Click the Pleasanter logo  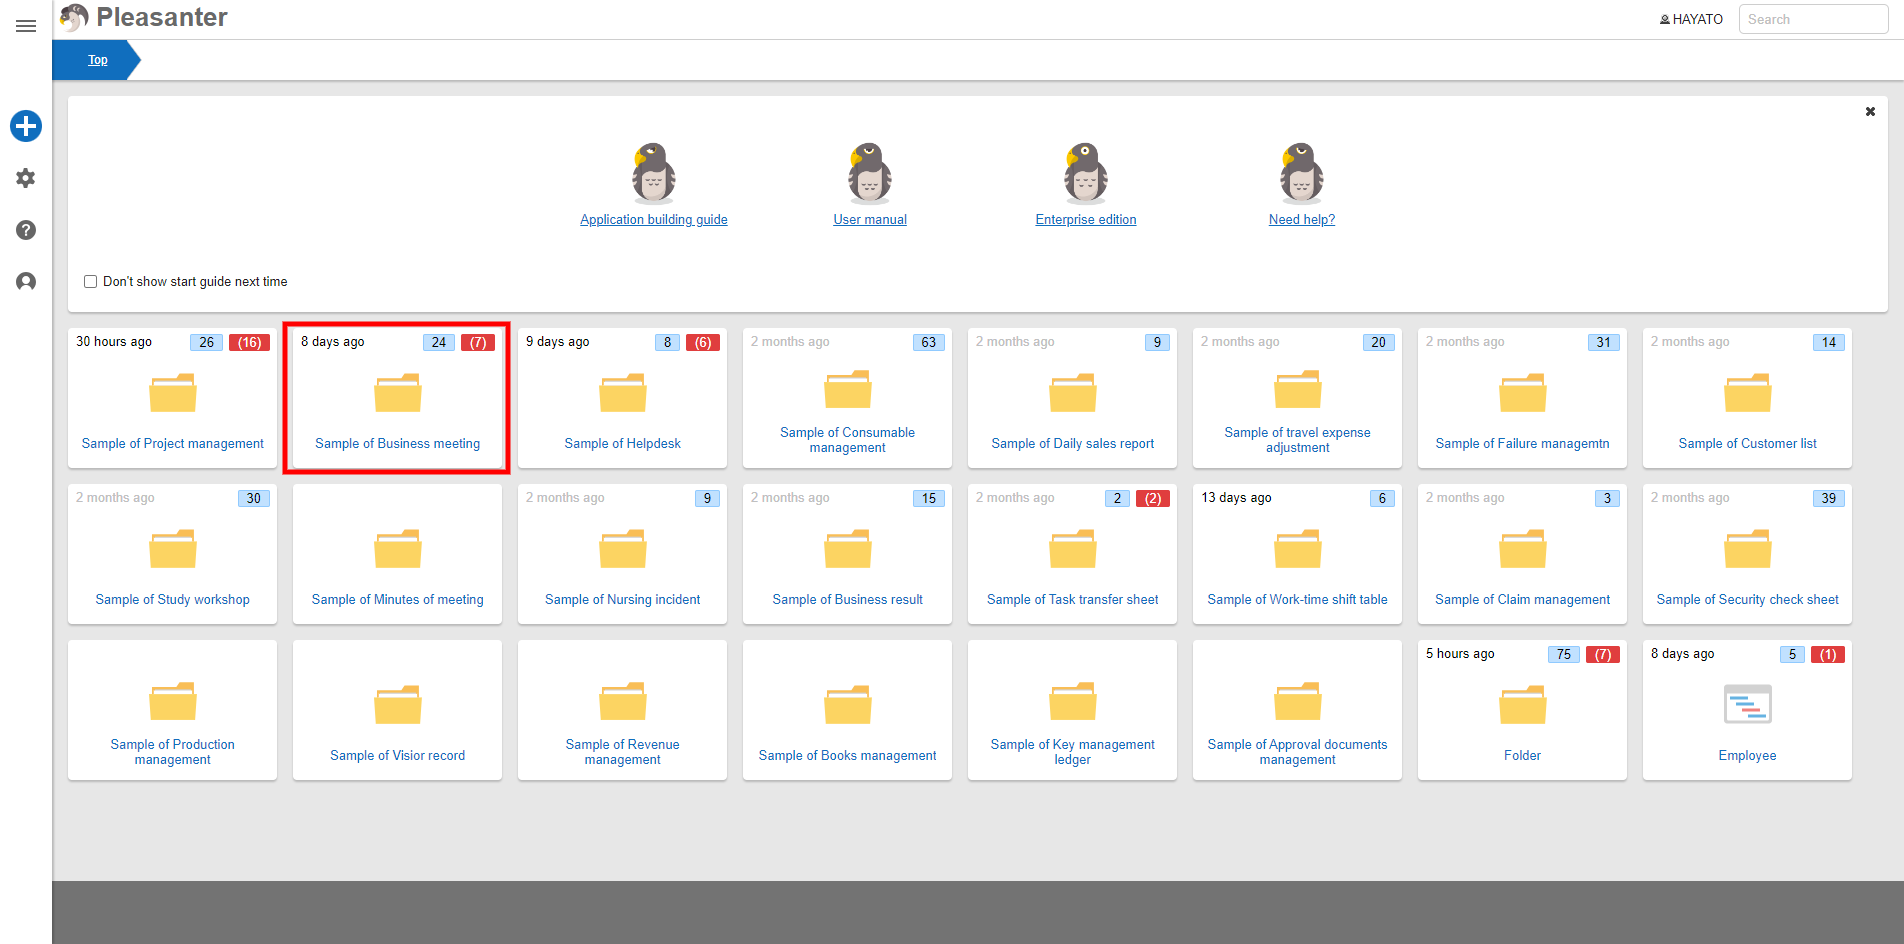(144, 18)
